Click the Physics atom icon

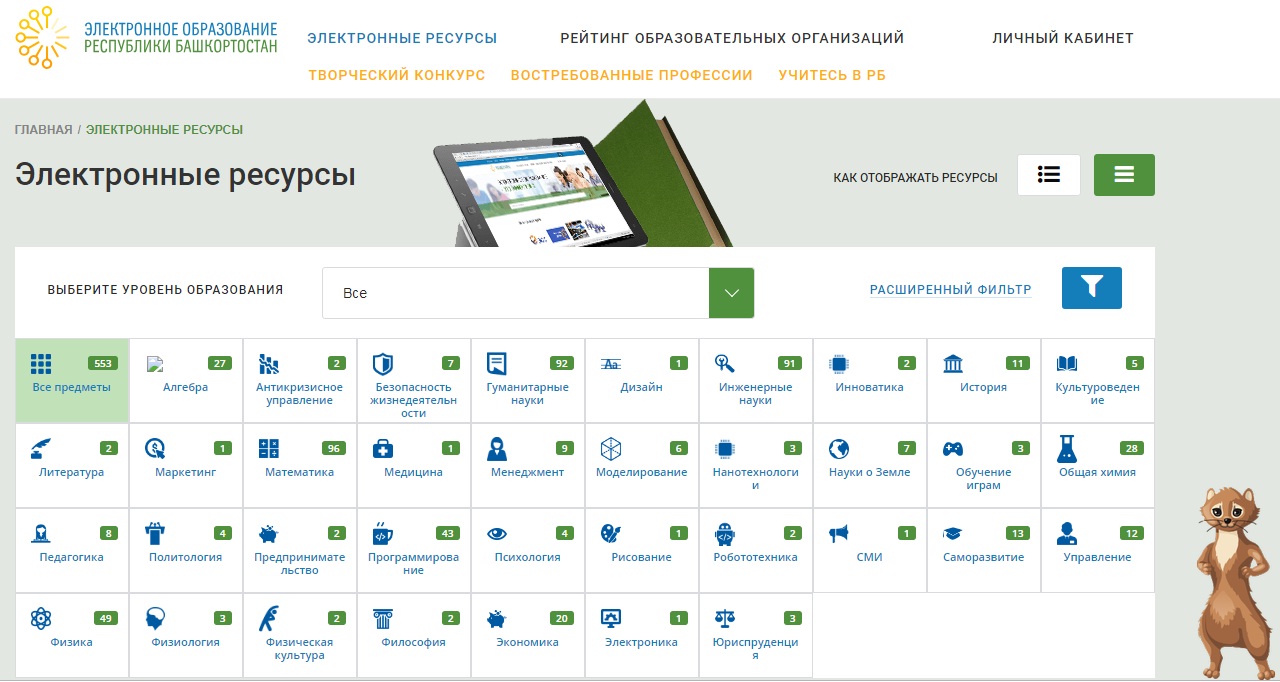click(40, 619)
